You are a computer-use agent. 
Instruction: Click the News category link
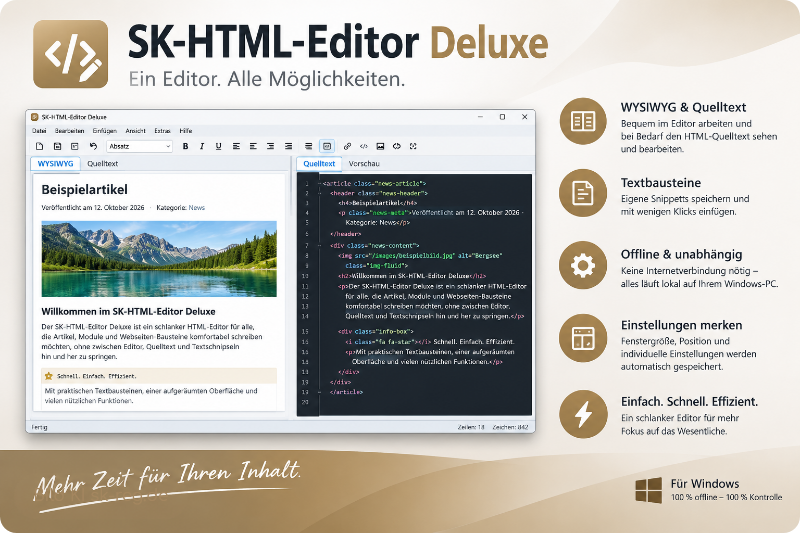(196, 208)
